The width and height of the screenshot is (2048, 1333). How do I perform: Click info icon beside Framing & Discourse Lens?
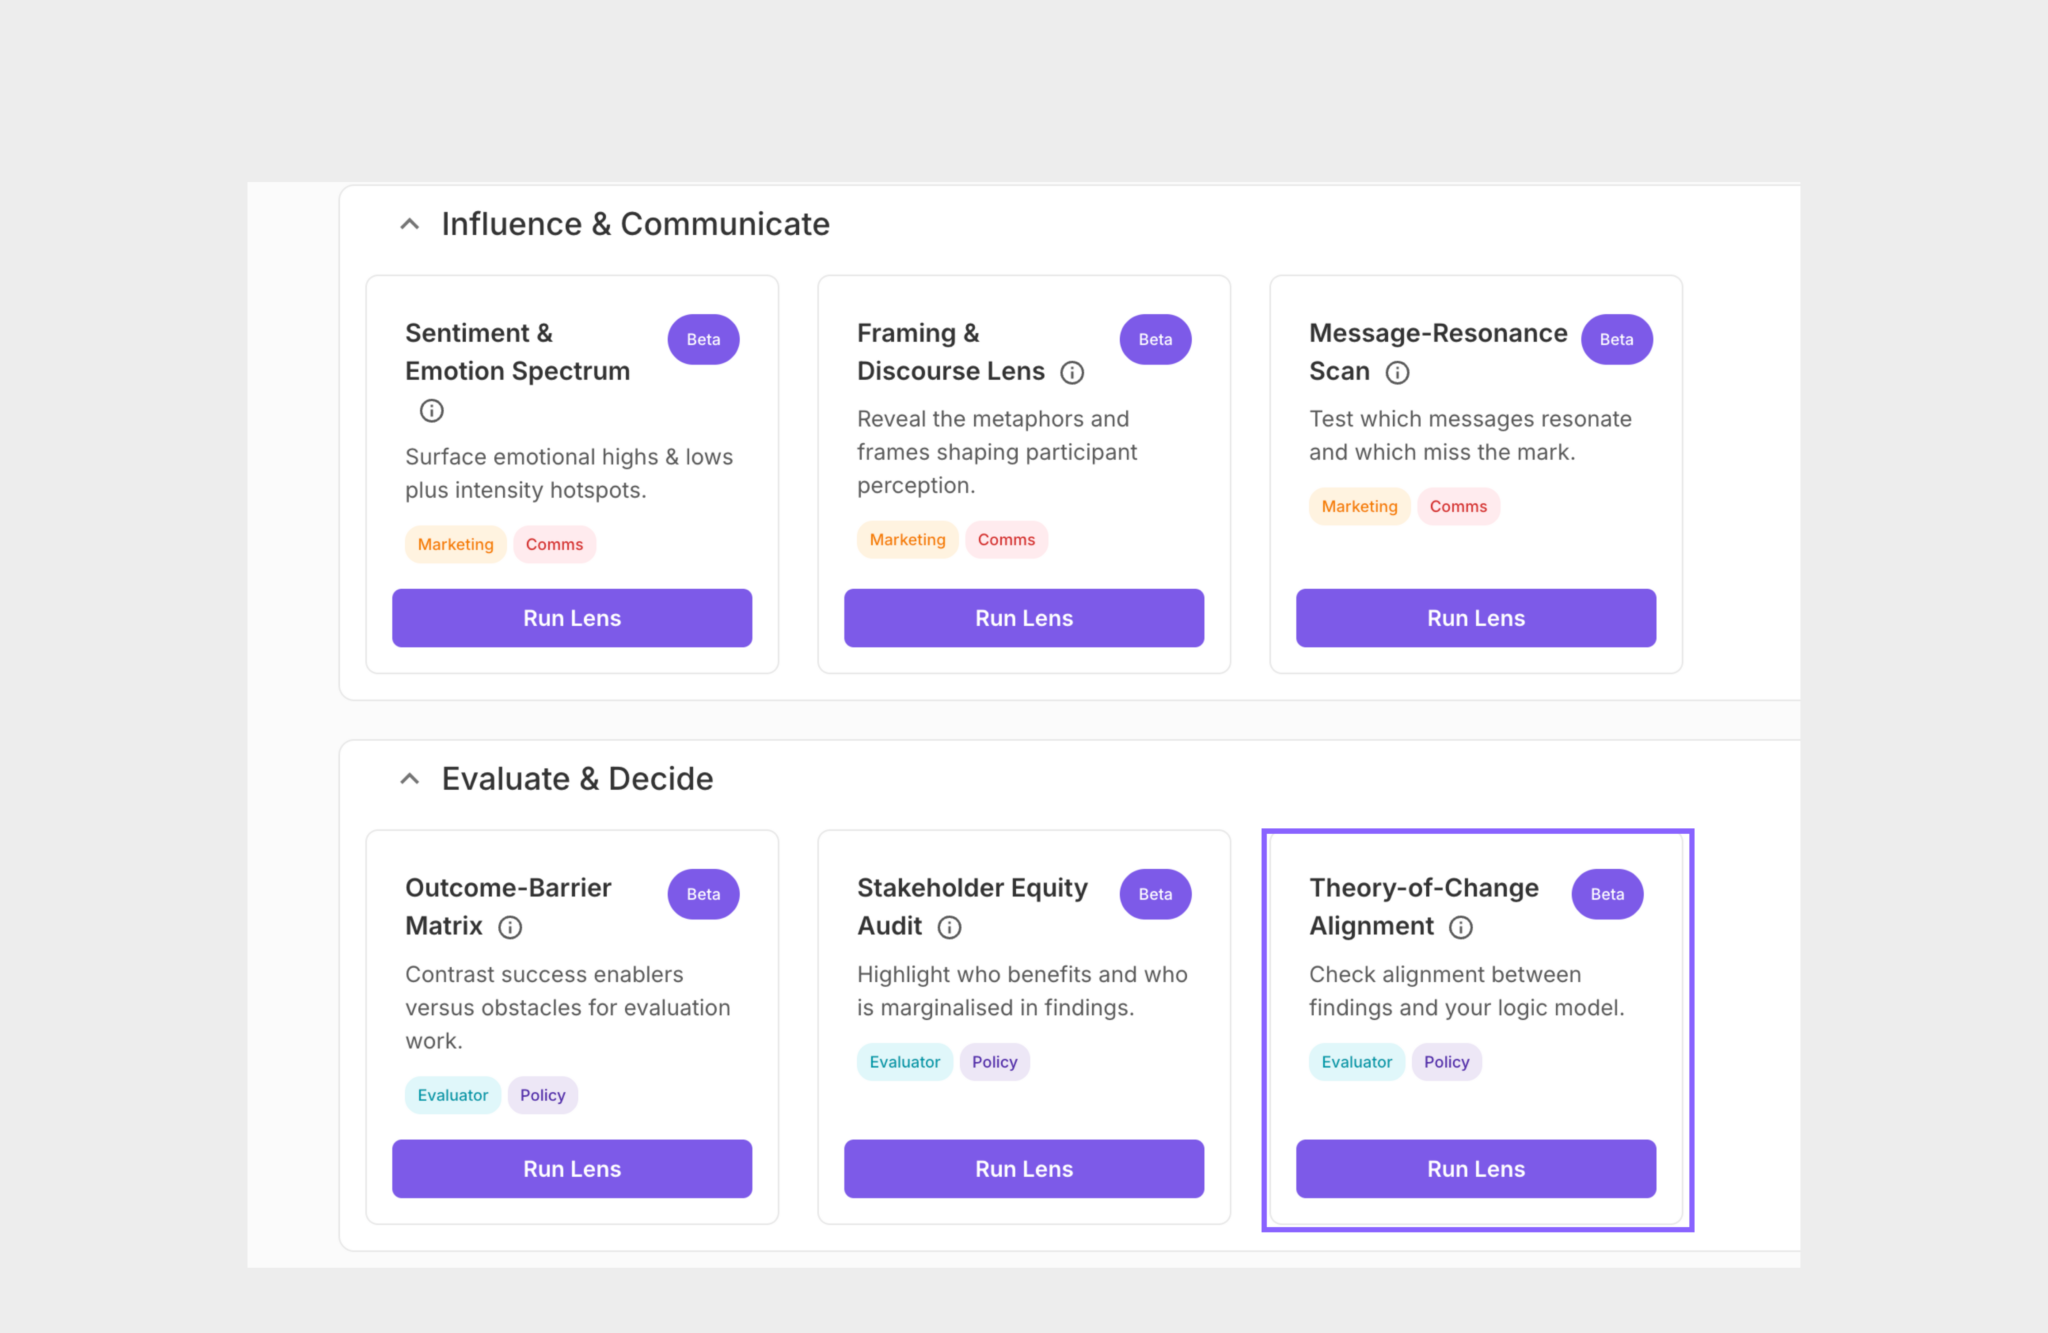(1072, 373)
